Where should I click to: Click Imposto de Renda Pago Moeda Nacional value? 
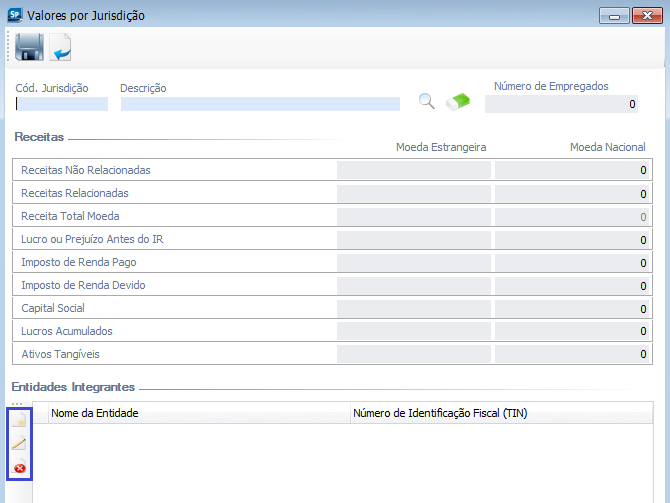tap(572, 263)
